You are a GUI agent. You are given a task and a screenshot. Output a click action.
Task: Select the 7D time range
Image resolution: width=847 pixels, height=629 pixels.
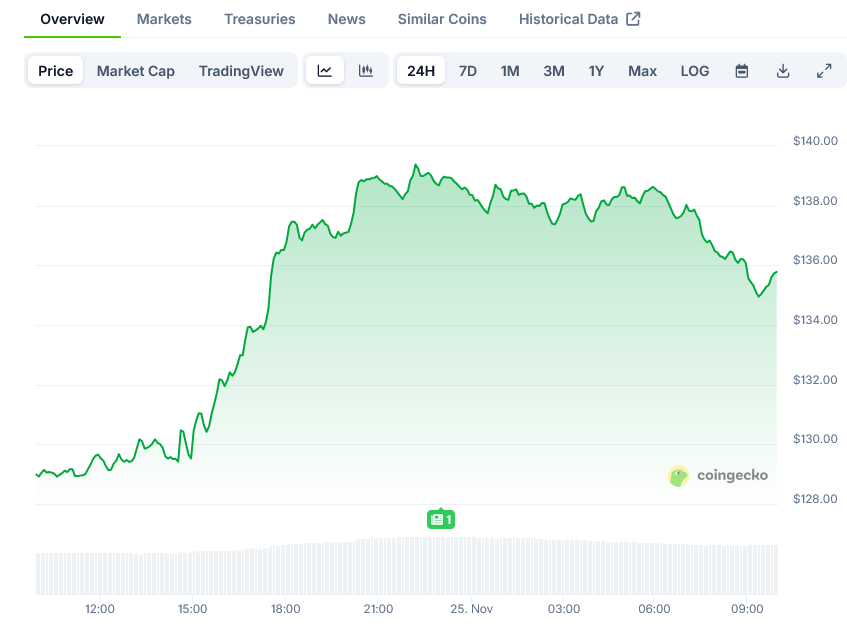[x=467, y=71]
